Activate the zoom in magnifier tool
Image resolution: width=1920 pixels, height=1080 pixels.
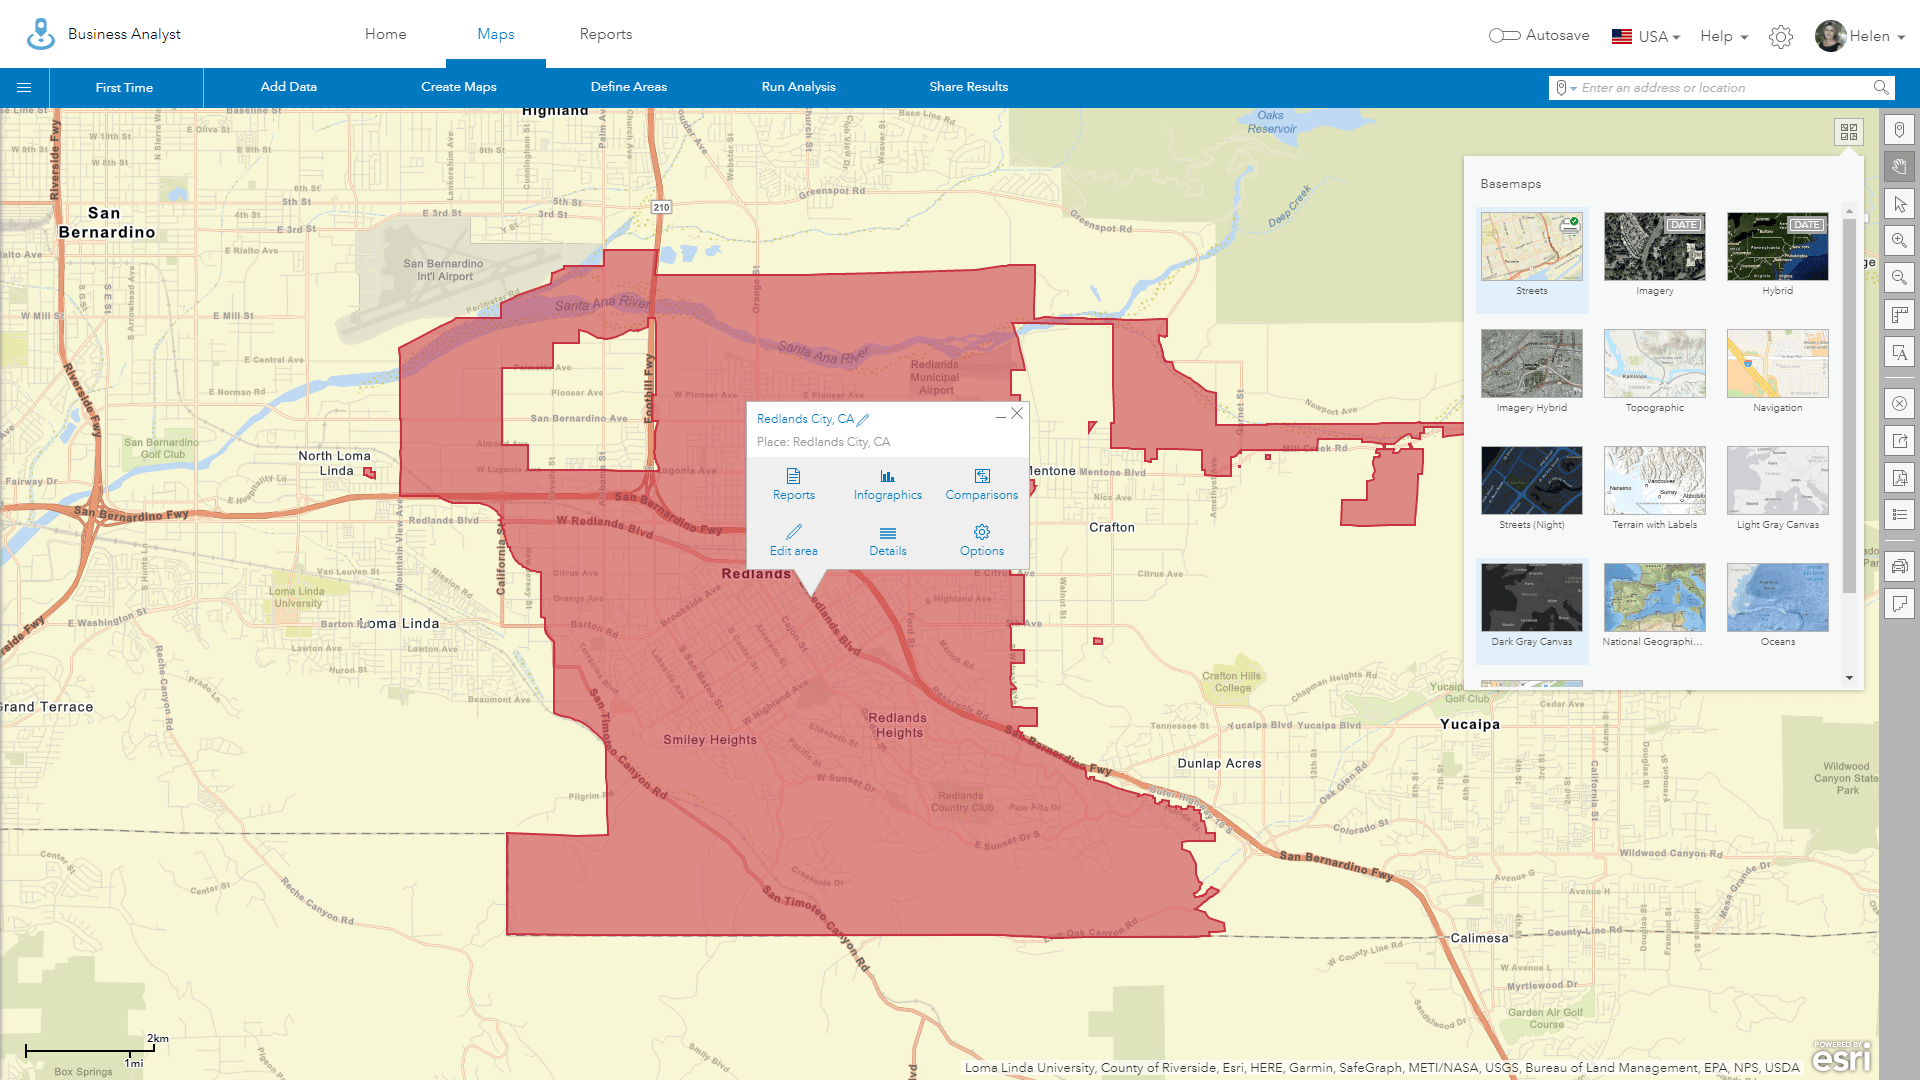1899,240
